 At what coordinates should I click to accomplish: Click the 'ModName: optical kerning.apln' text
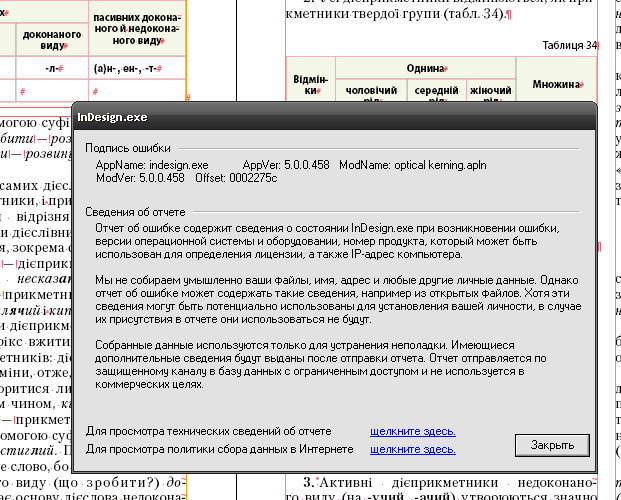[413, 165]
